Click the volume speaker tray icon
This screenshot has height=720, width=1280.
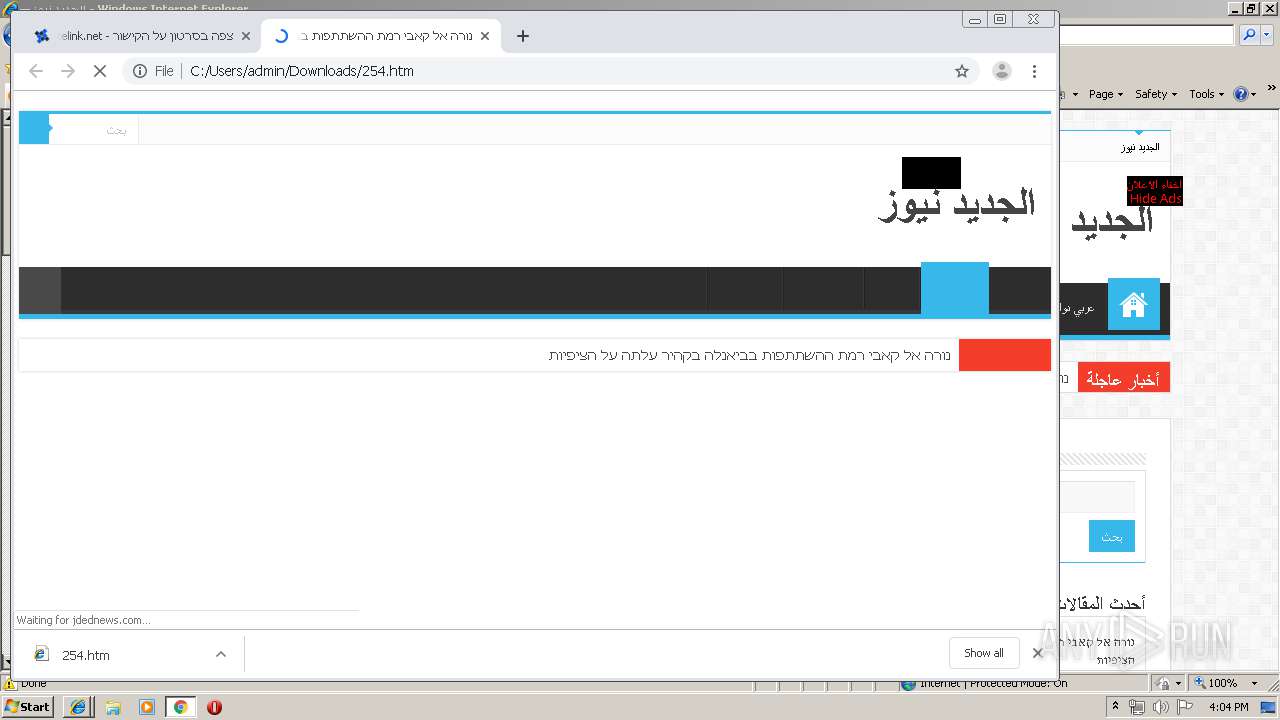tap(1160, 707)
